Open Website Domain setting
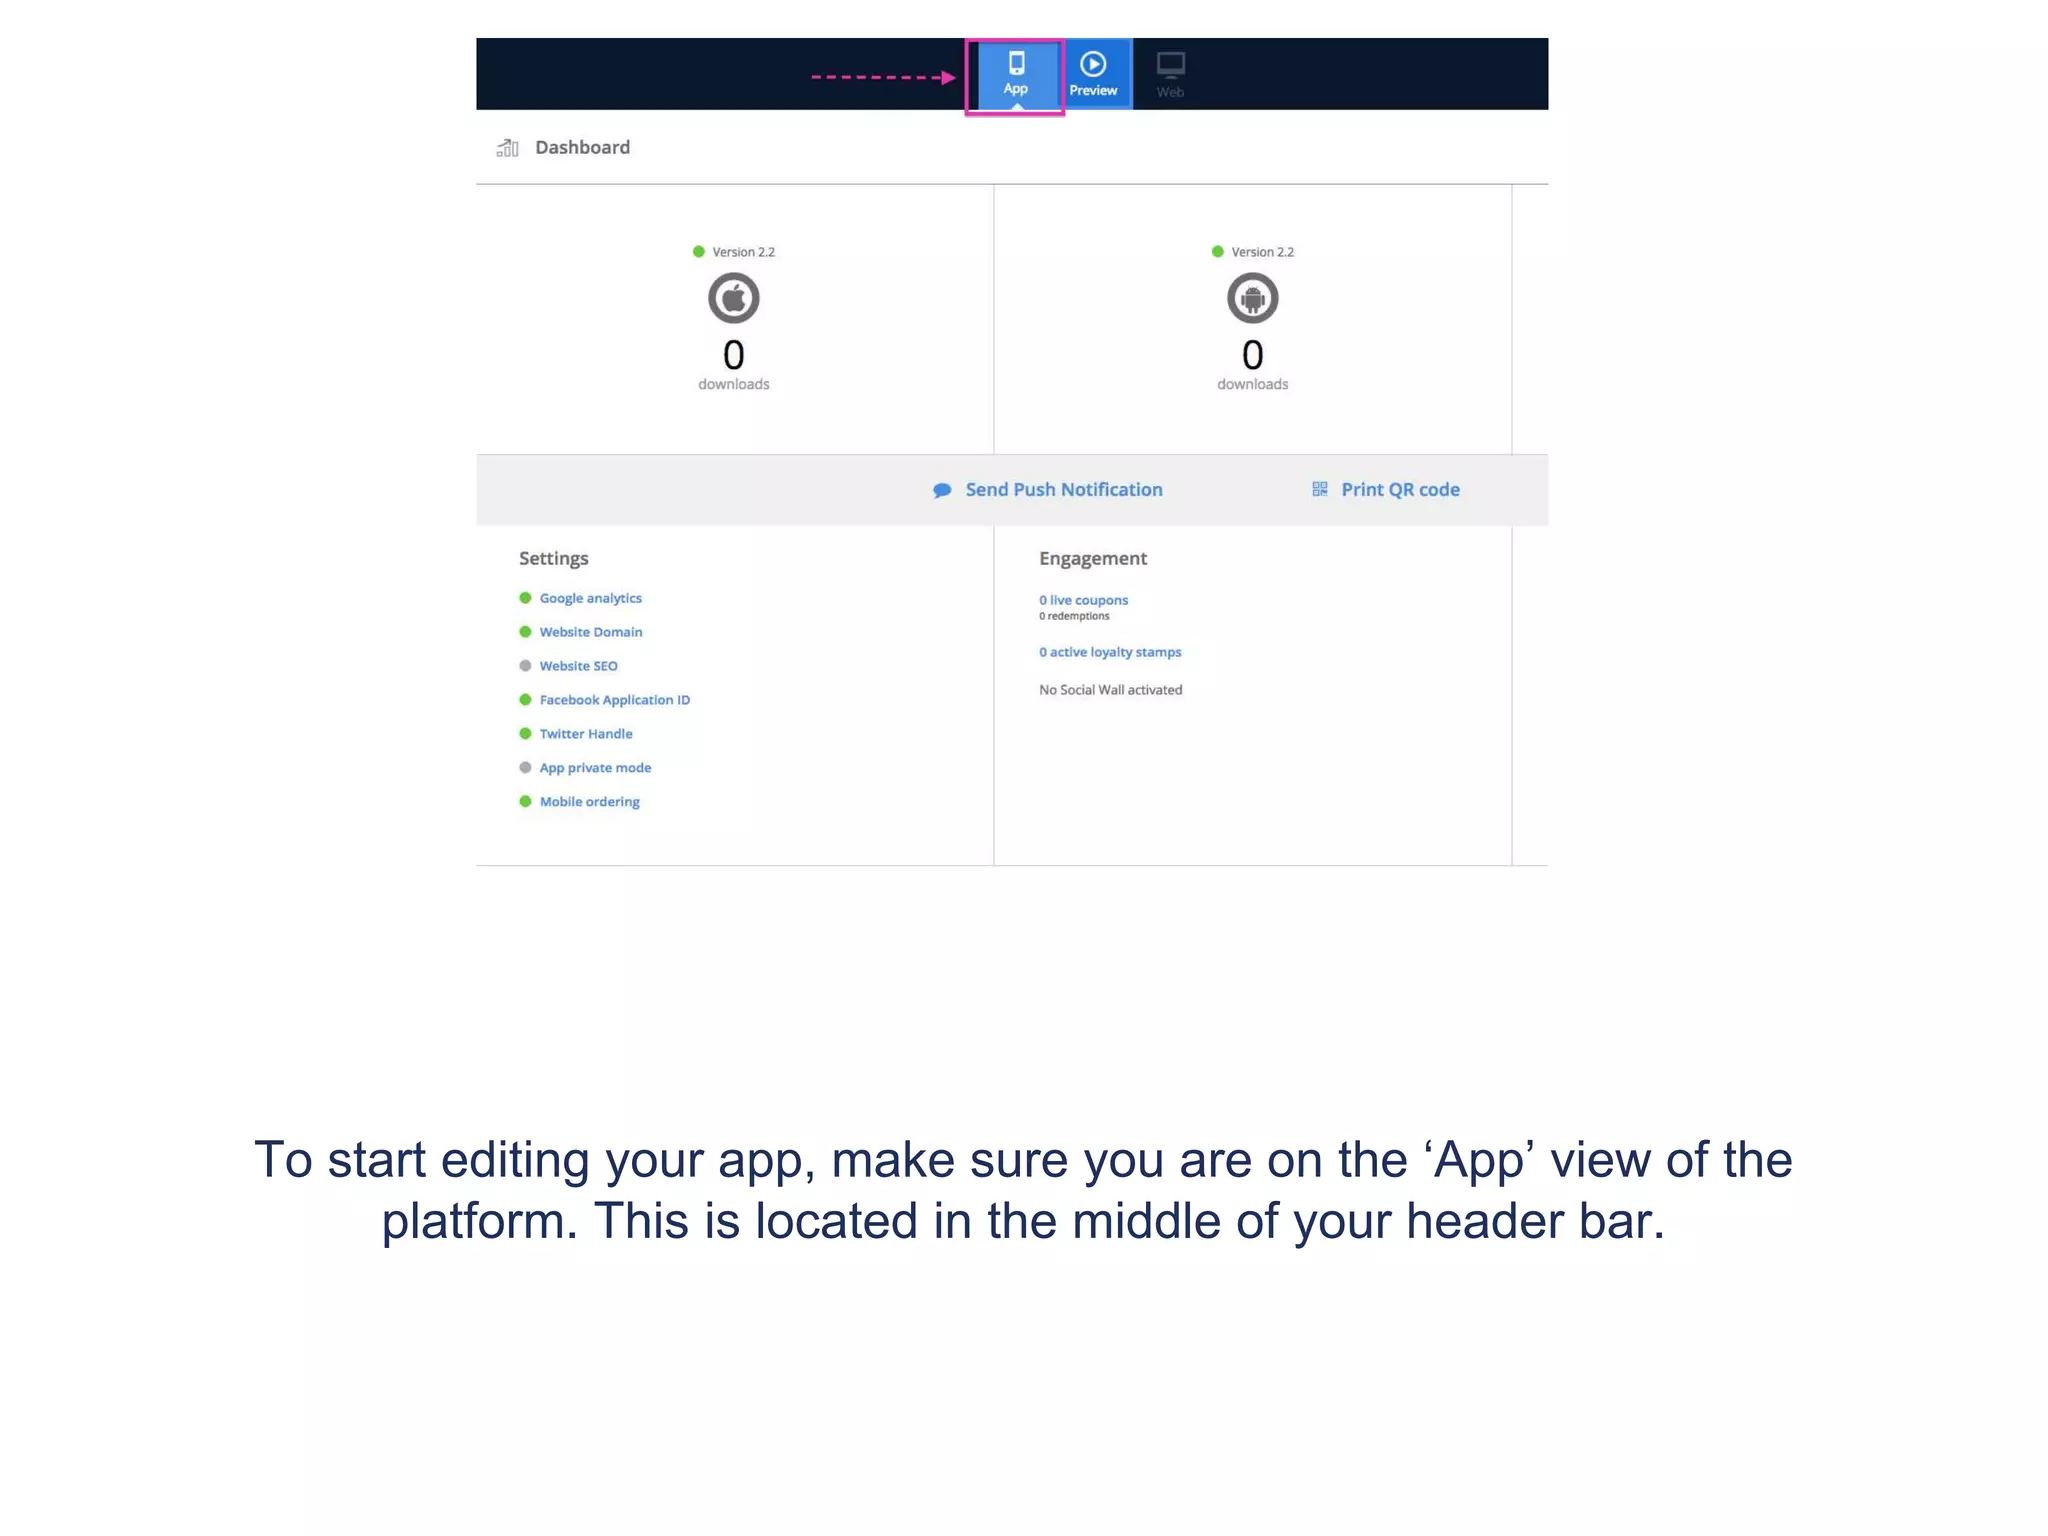2048x1536 pixels. 590,632
